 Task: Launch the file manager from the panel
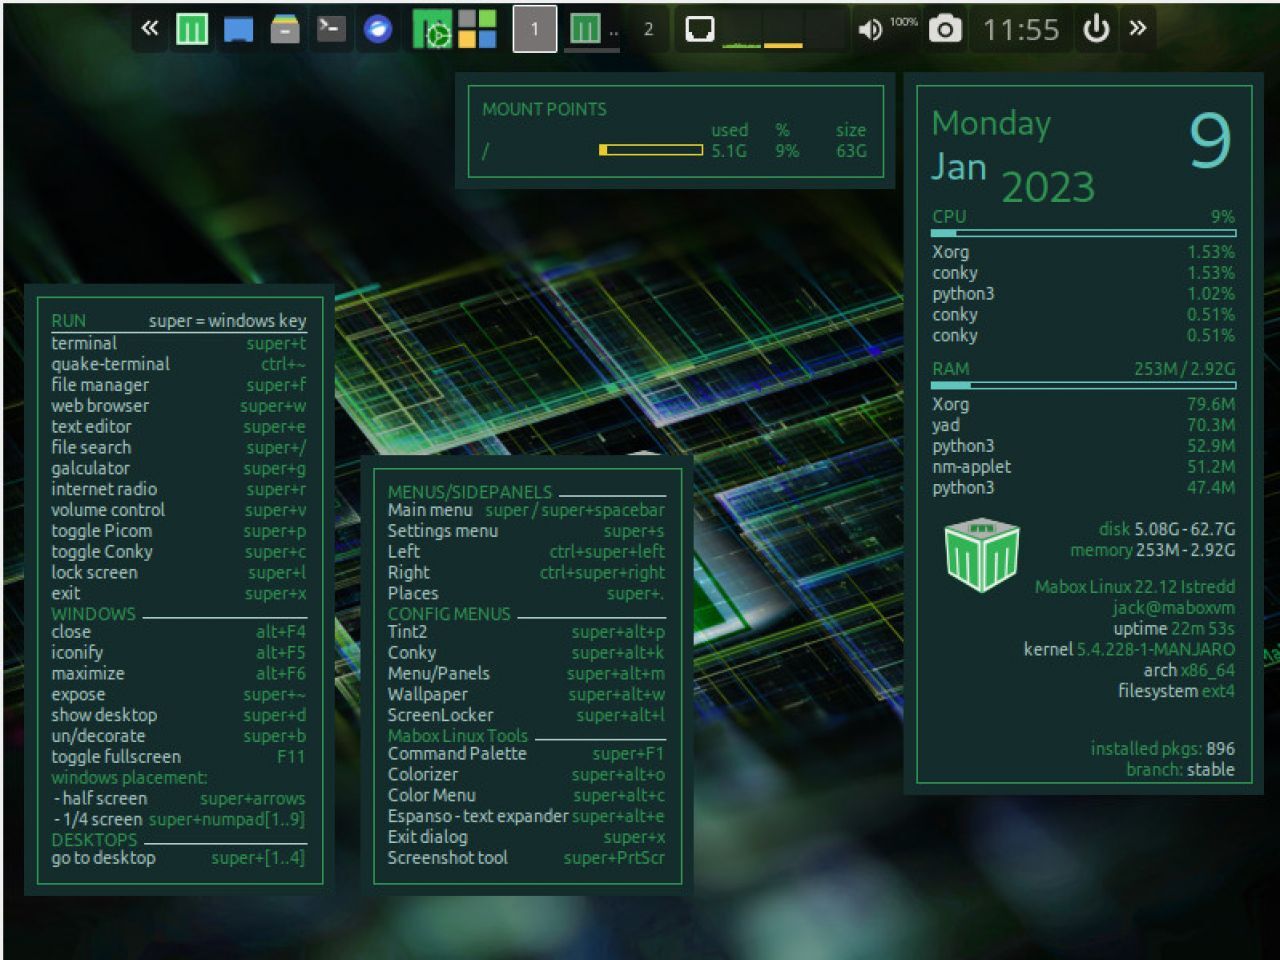point(238,29)
